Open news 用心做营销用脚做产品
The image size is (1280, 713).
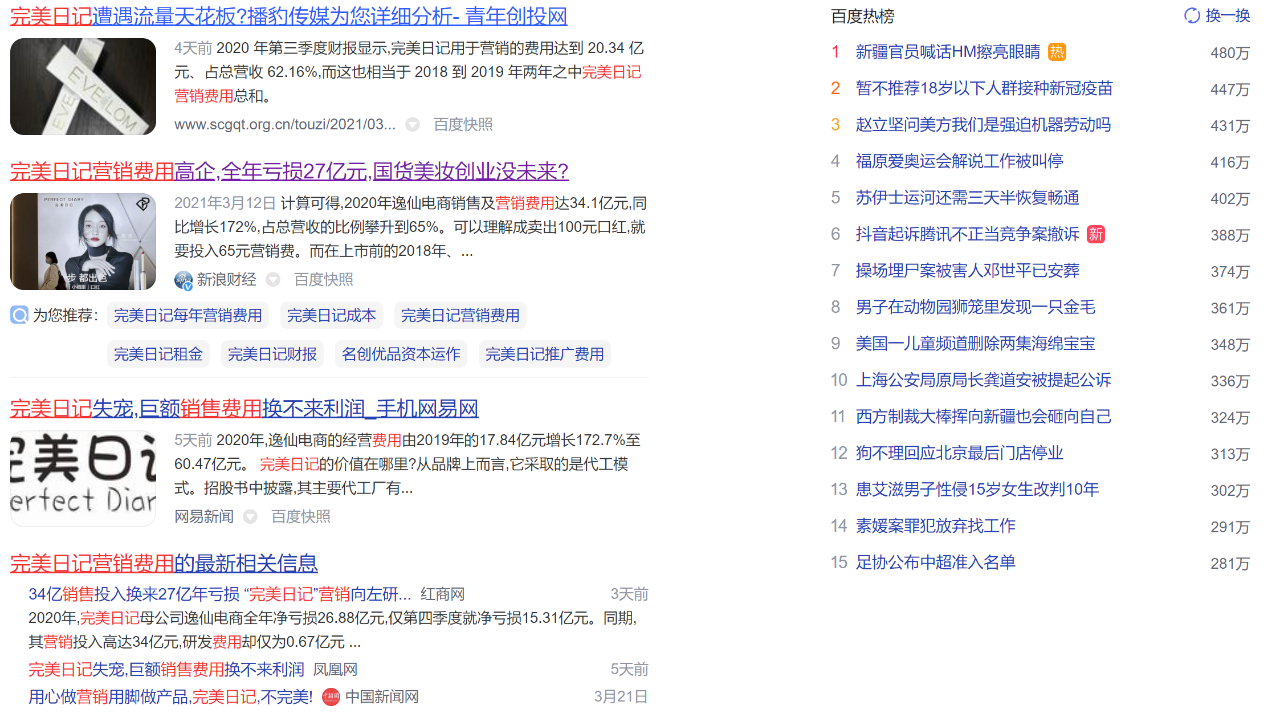point(170,697)
